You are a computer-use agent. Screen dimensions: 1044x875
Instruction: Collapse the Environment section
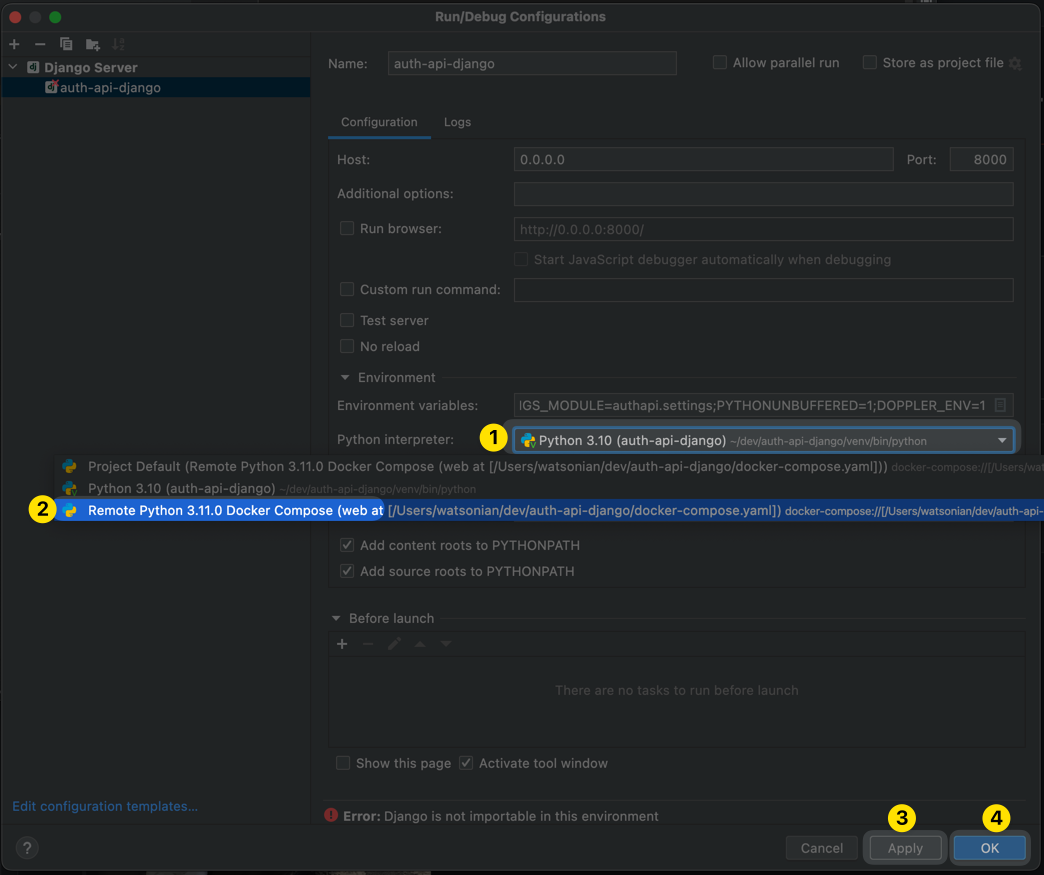pos(345,378)
